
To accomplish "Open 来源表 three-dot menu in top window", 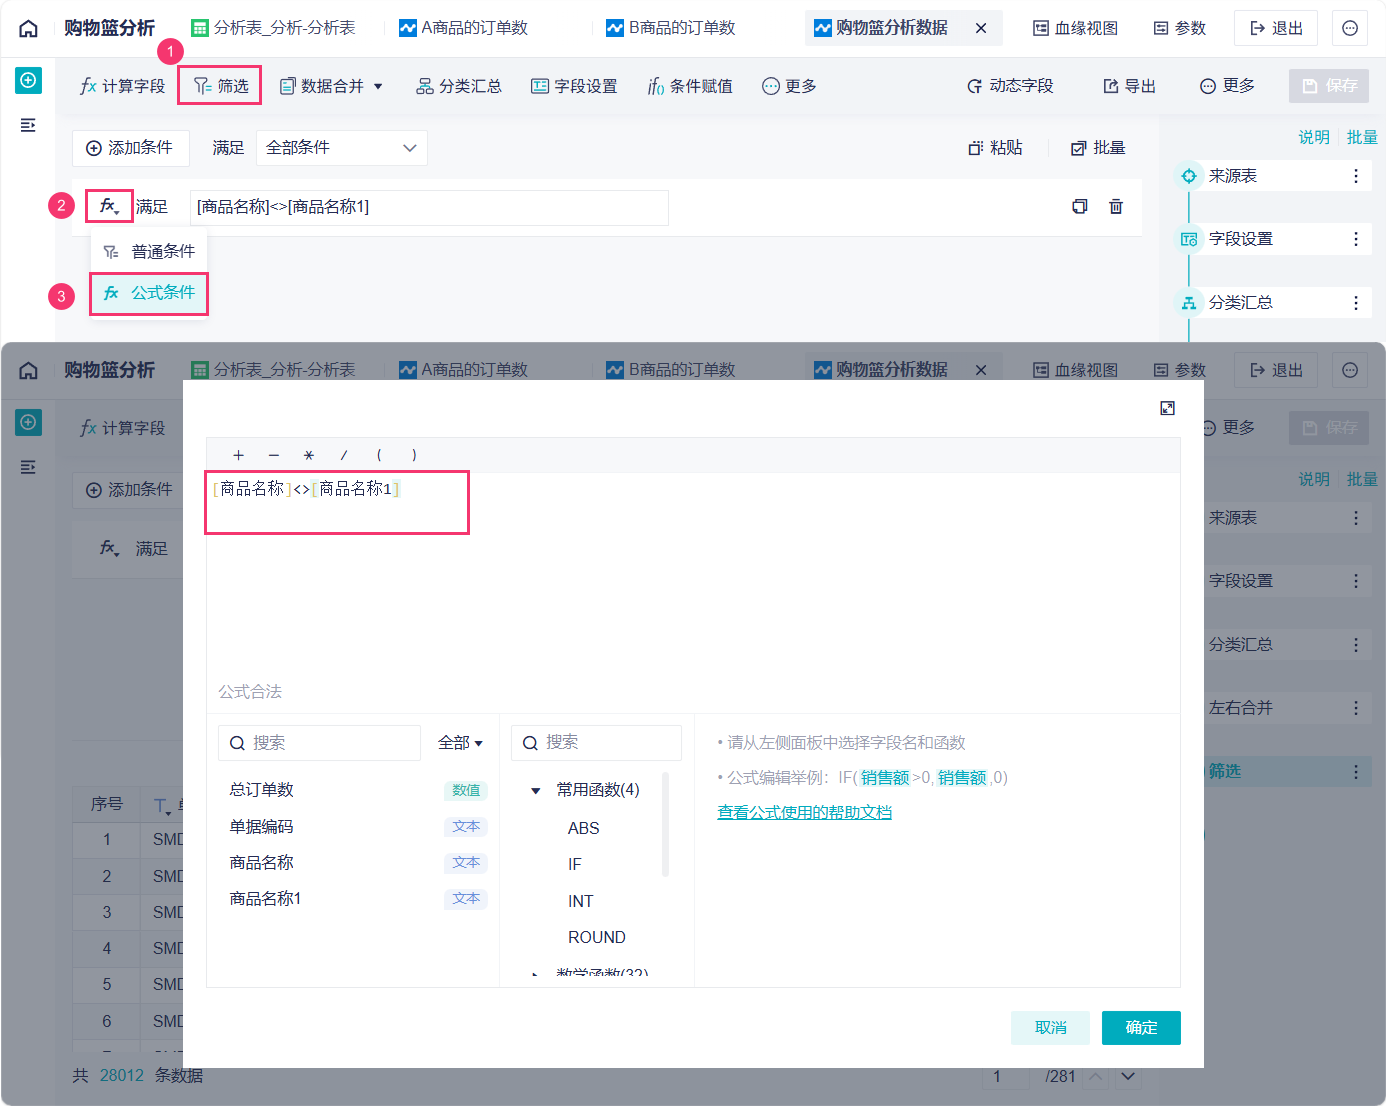I will pos(1356,176).
